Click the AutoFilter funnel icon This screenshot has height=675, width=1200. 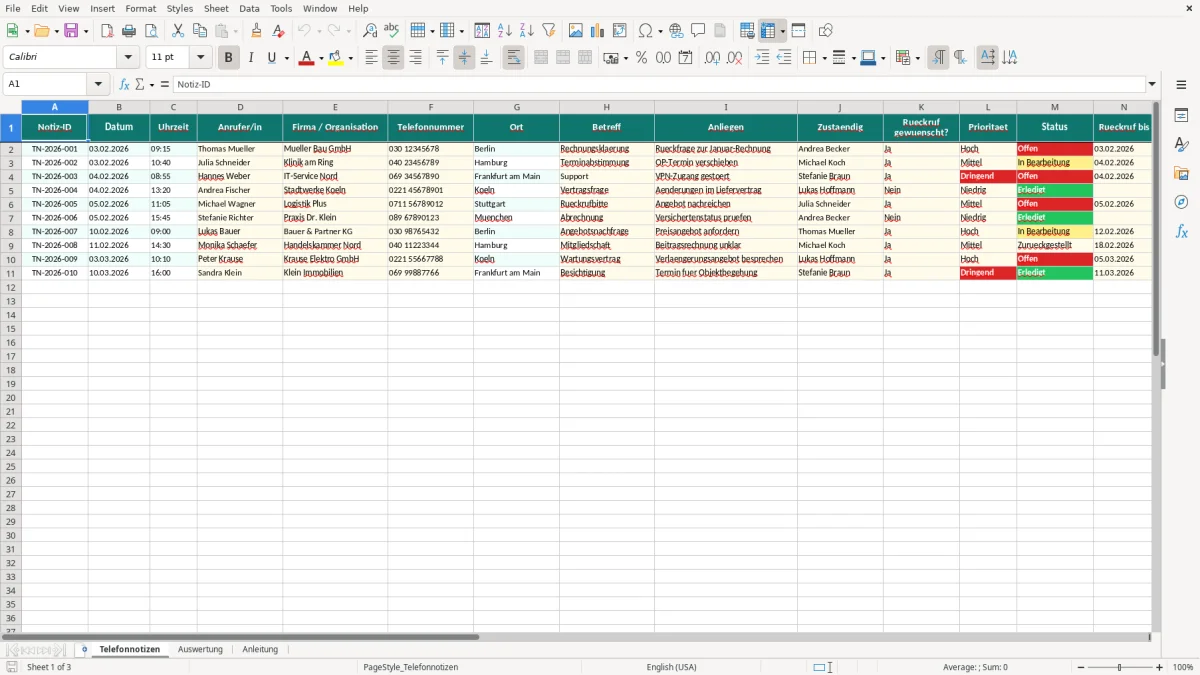[x=549, y=31]
